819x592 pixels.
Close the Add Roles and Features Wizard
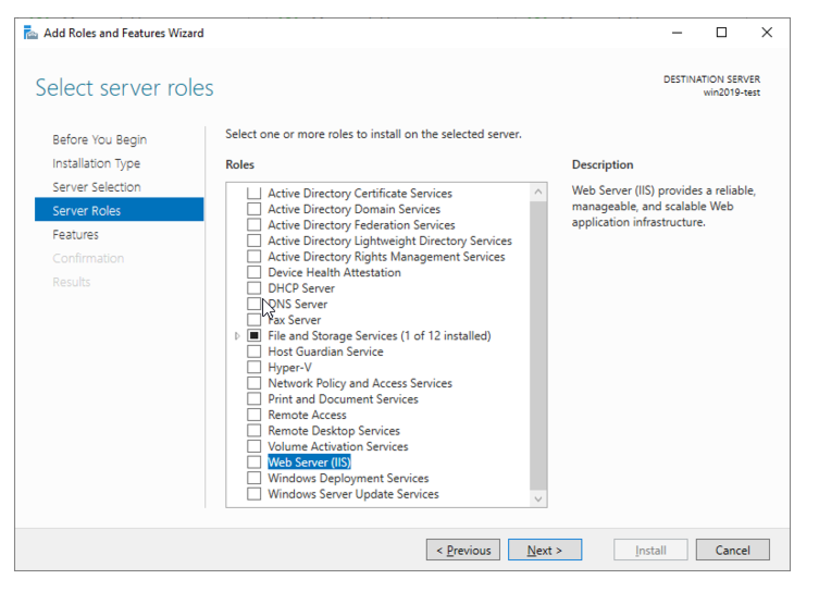766,32
